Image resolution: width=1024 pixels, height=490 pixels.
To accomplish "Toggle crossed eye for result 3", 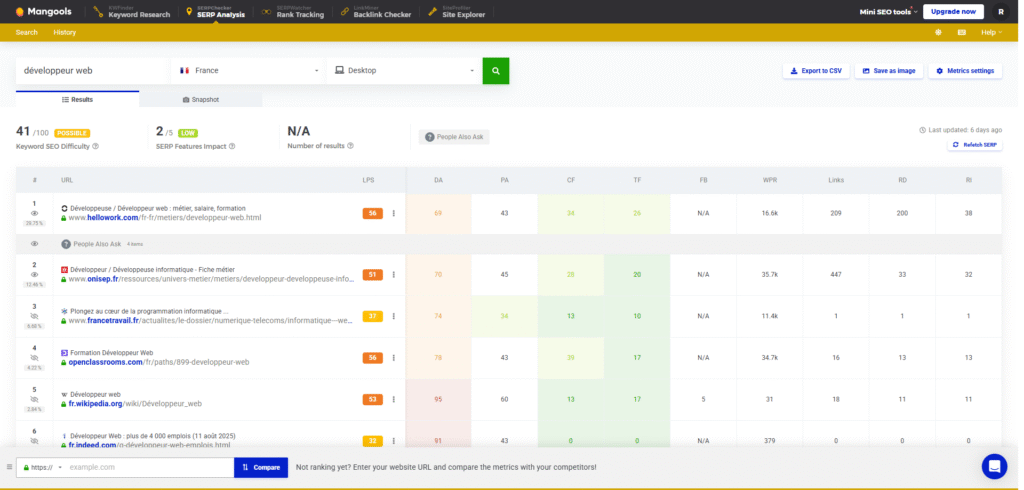I will (x=35, y=316).
